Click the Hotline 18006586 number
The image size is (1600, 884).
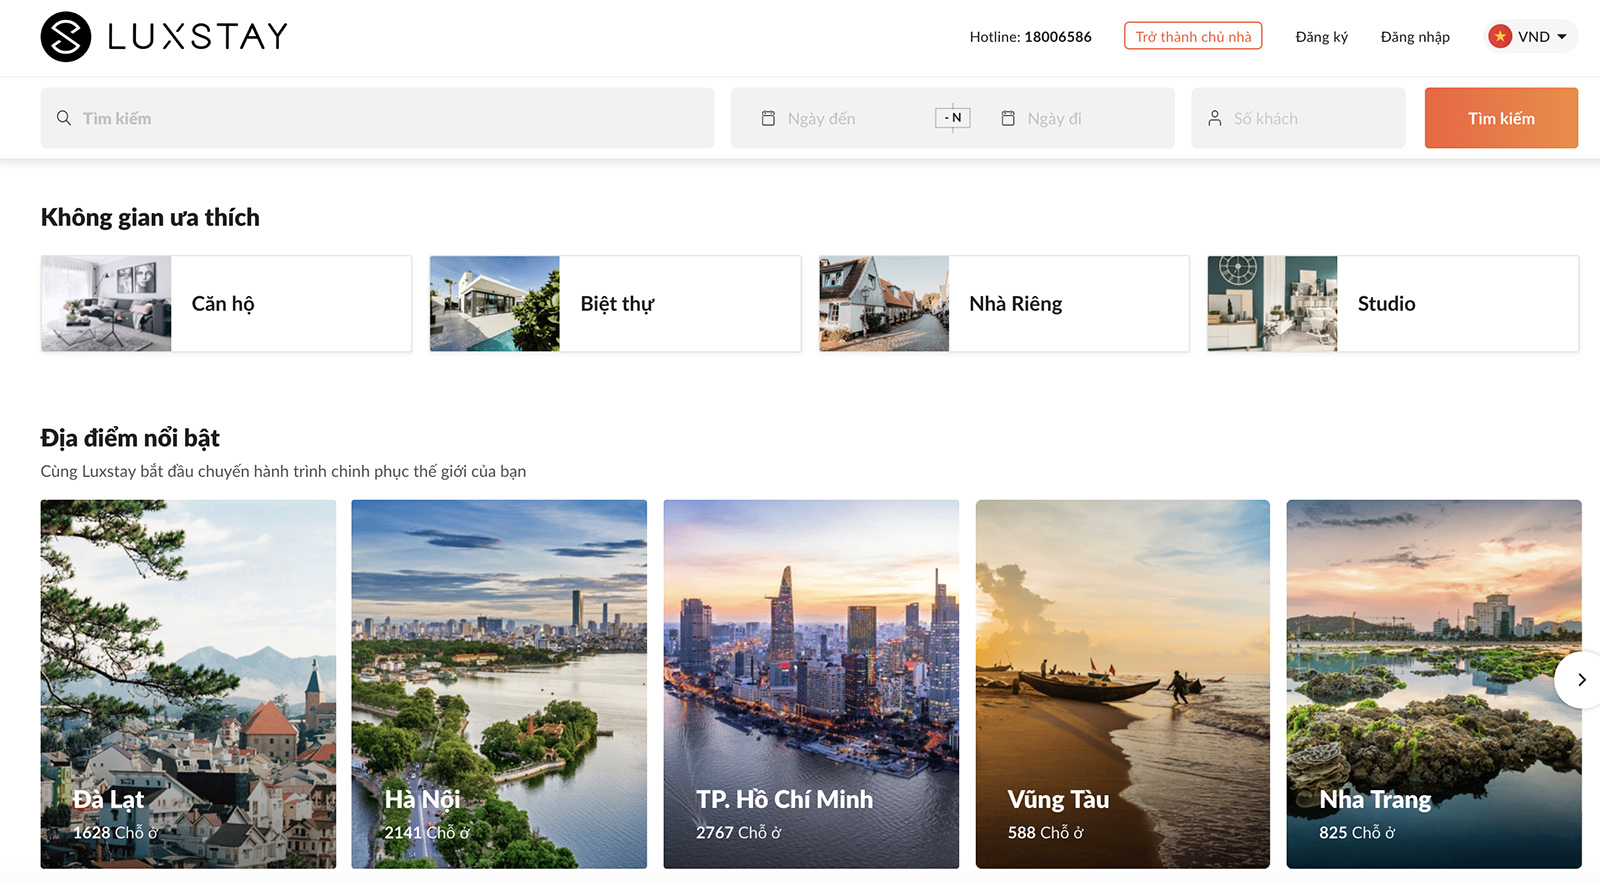click(1057, 37)
